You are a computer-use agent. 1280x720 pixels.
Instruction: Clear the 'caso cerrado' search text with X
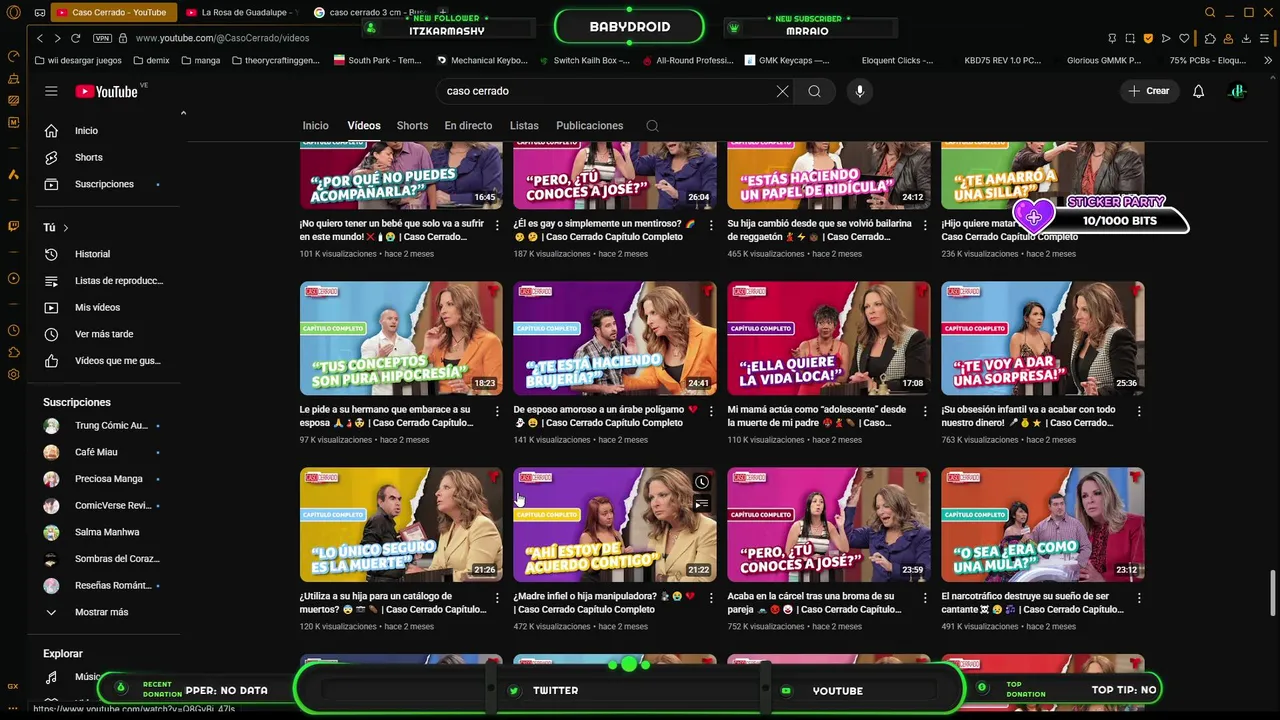[x=782, y=91]
